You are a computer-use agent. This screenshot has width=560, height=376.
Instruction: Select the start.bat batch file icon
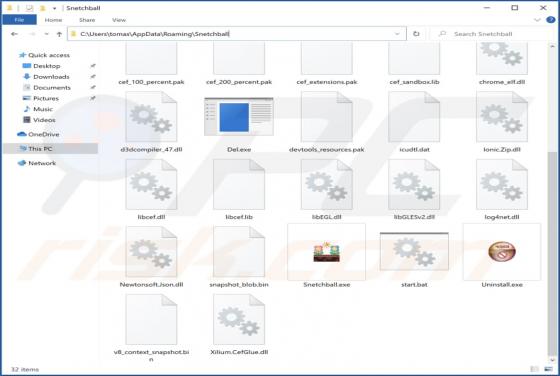(x=414, y=252)
